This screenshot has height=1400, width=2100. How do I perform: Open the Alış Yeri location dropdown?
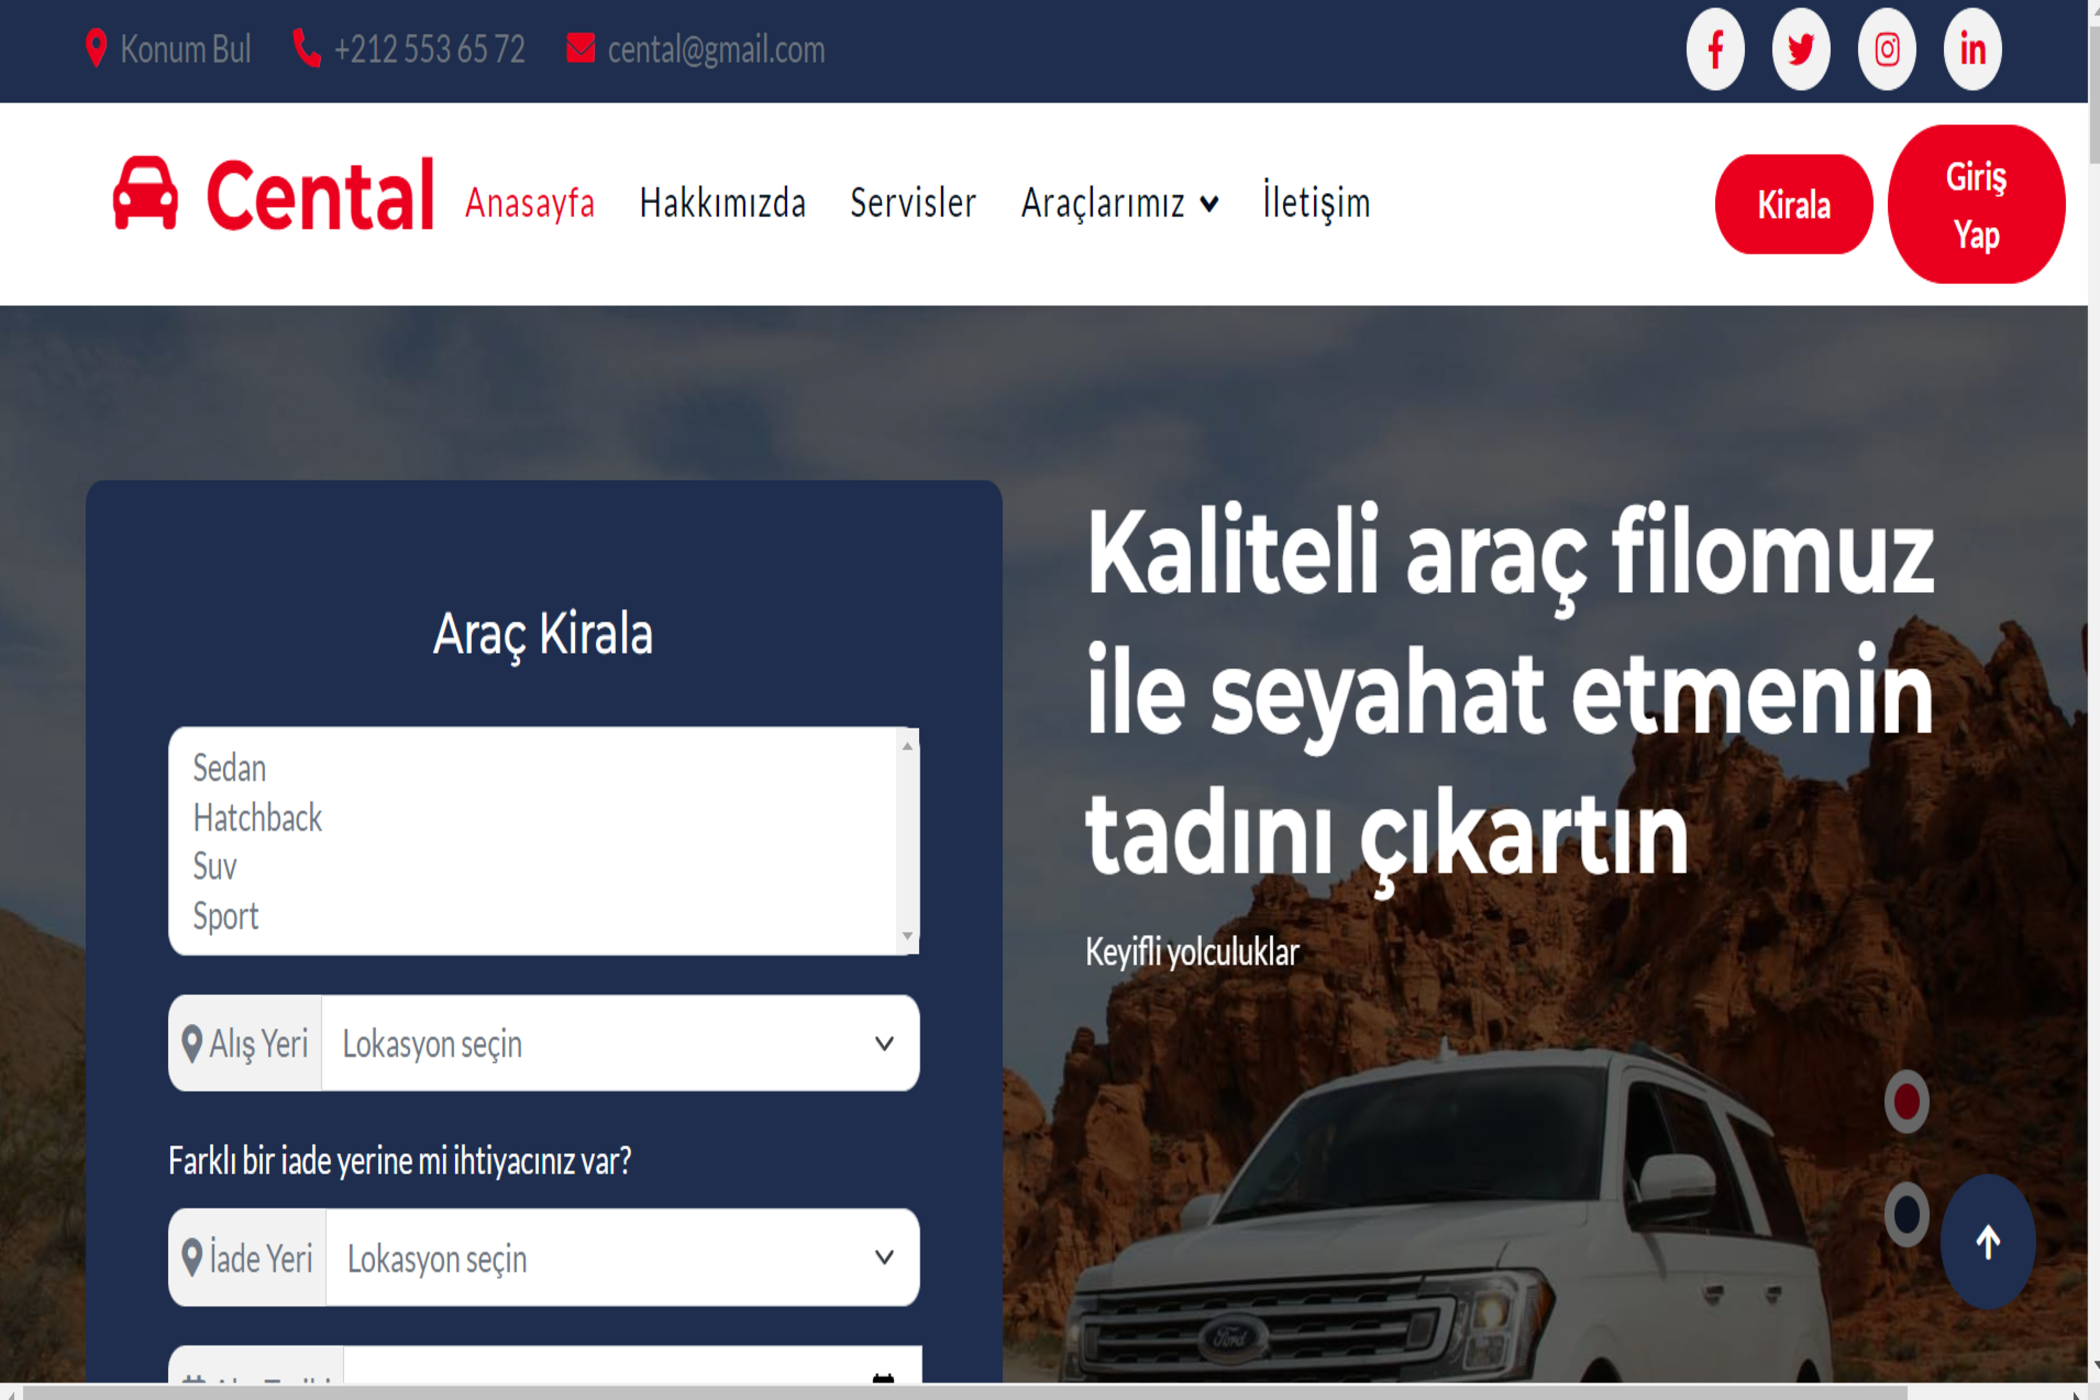coord(619,1043)
